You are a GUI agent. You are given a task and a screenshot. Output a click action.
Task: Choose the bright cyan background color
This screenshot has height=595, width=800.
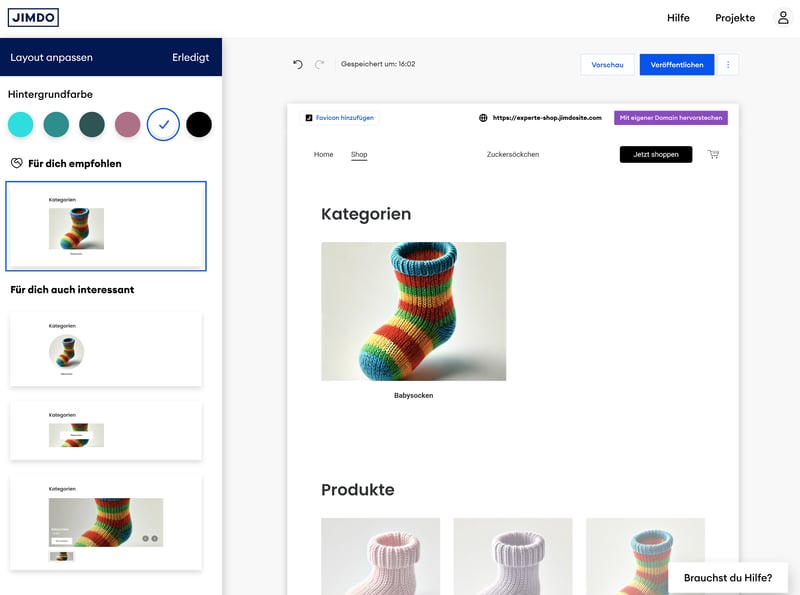tap(20, 125)
